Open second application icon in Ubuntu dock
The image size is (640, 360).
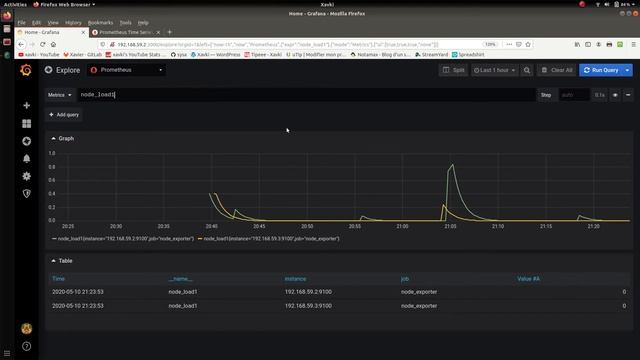pyautogui.click(x=7, y=29)
